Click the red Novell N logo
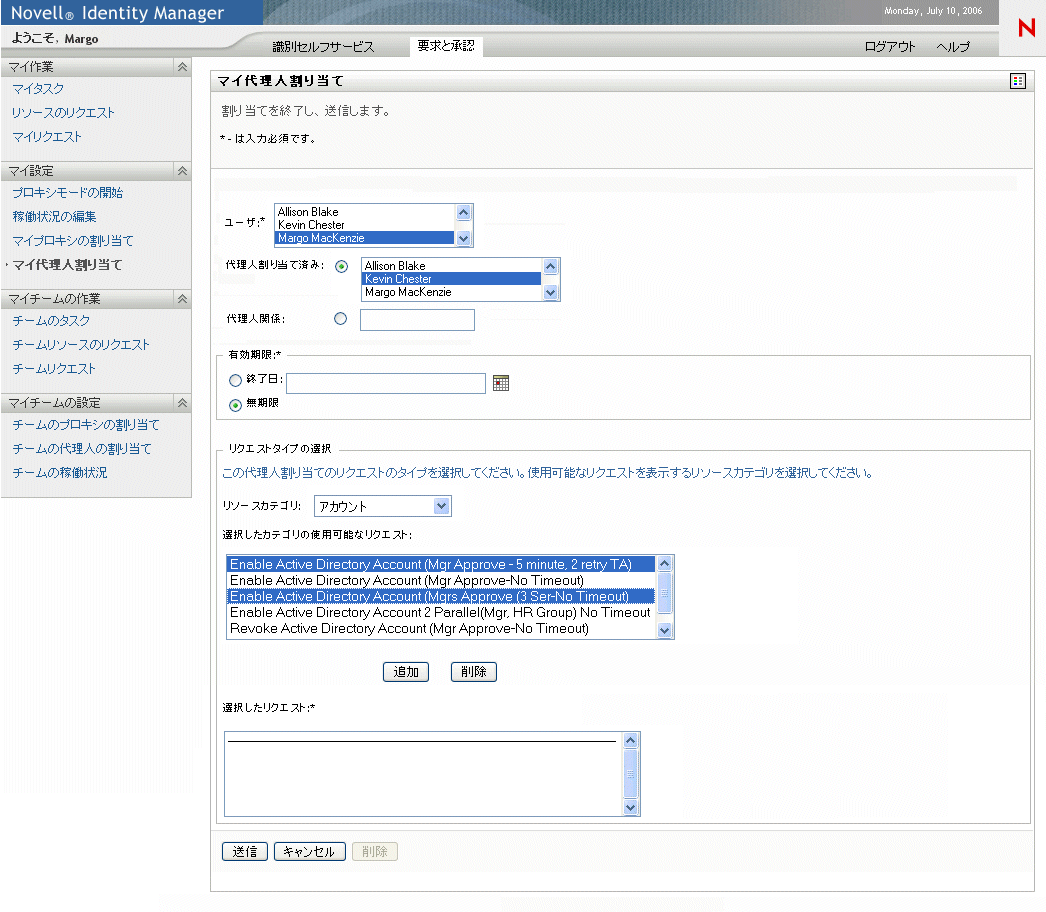This screenshot has width=1046, height=912. (1026, 27)
